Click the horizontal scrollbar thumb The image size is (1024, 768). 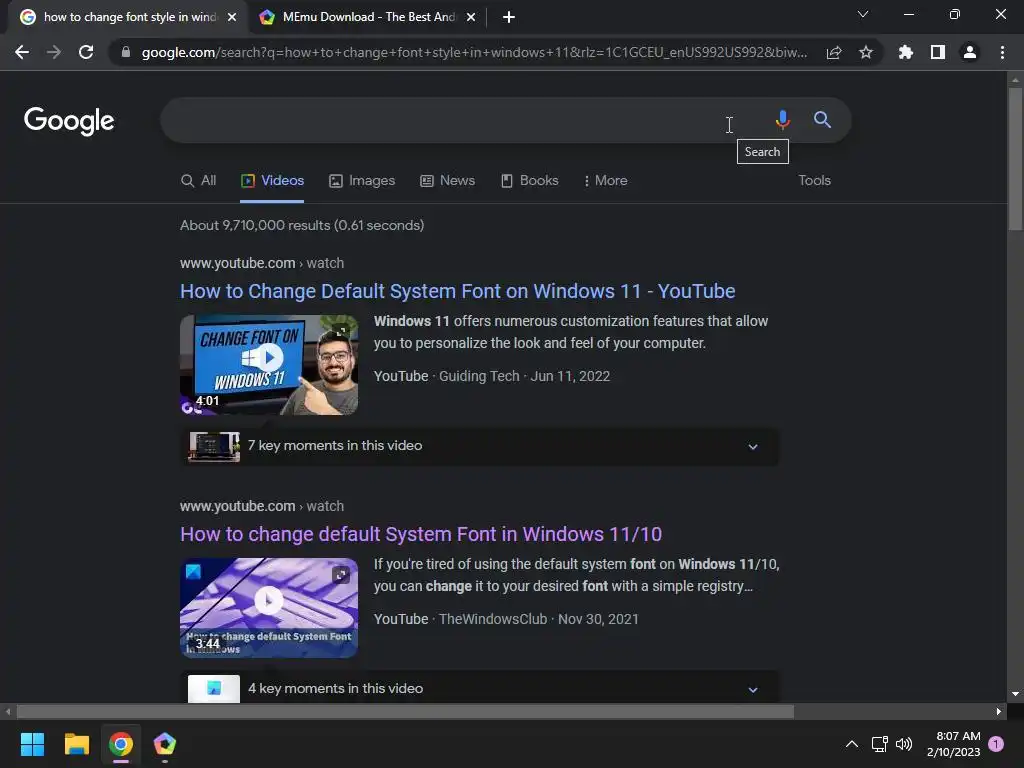click(405, 711)
